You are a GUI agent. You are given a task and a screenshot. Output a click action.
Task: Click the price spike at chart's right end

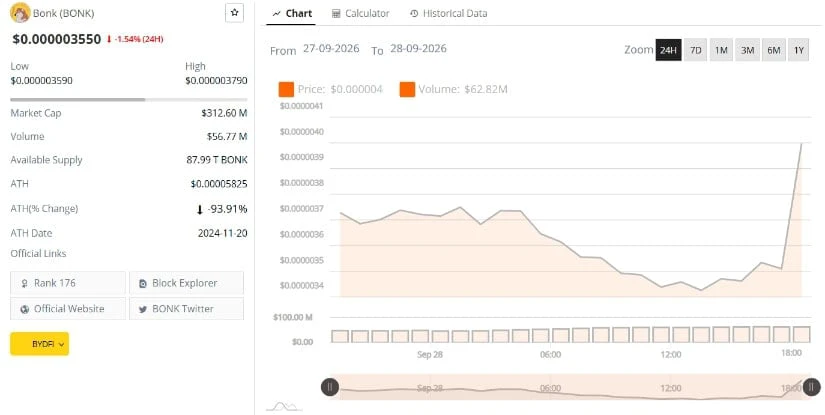[x=801, y=144]
